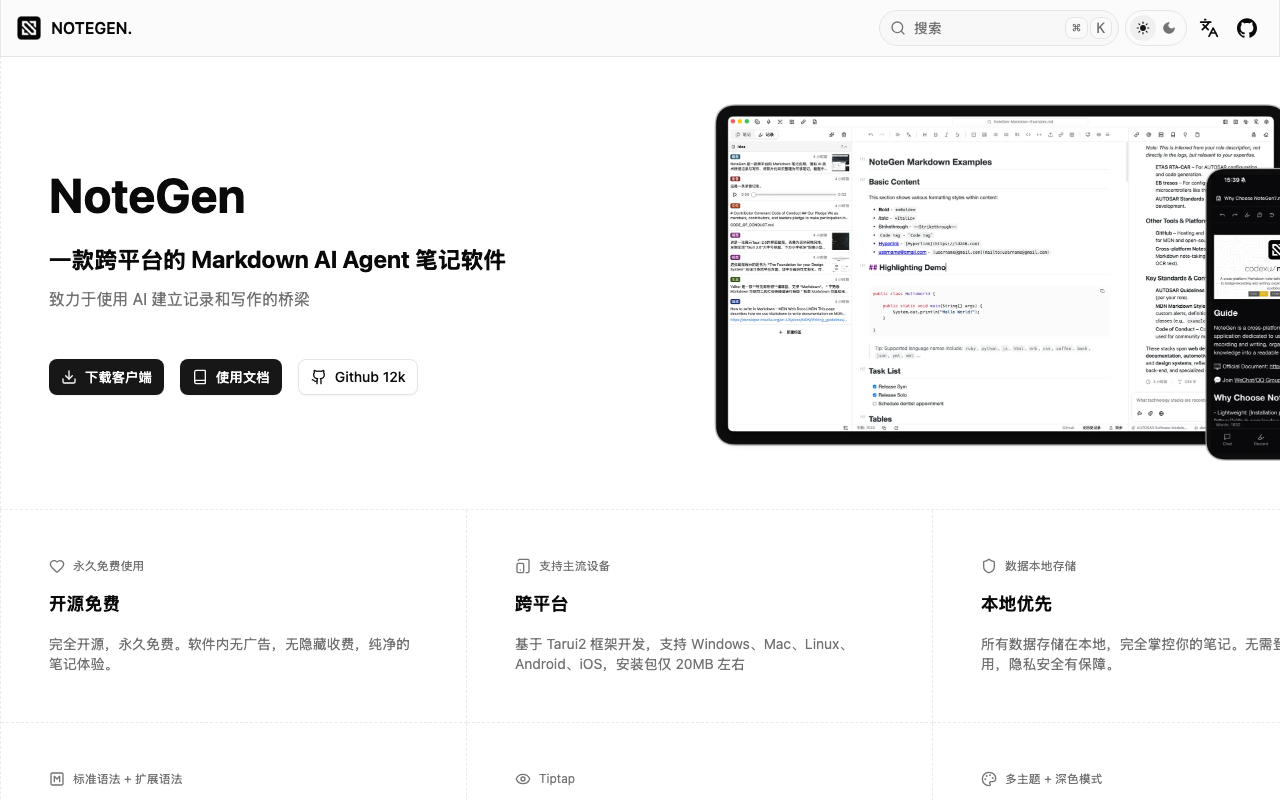Click the 一款跨平台的 Markdown AI Agent 笔记软件 tagline
Screen dimensions: 1280x800
pyautogui.click(x=277, y=260)
